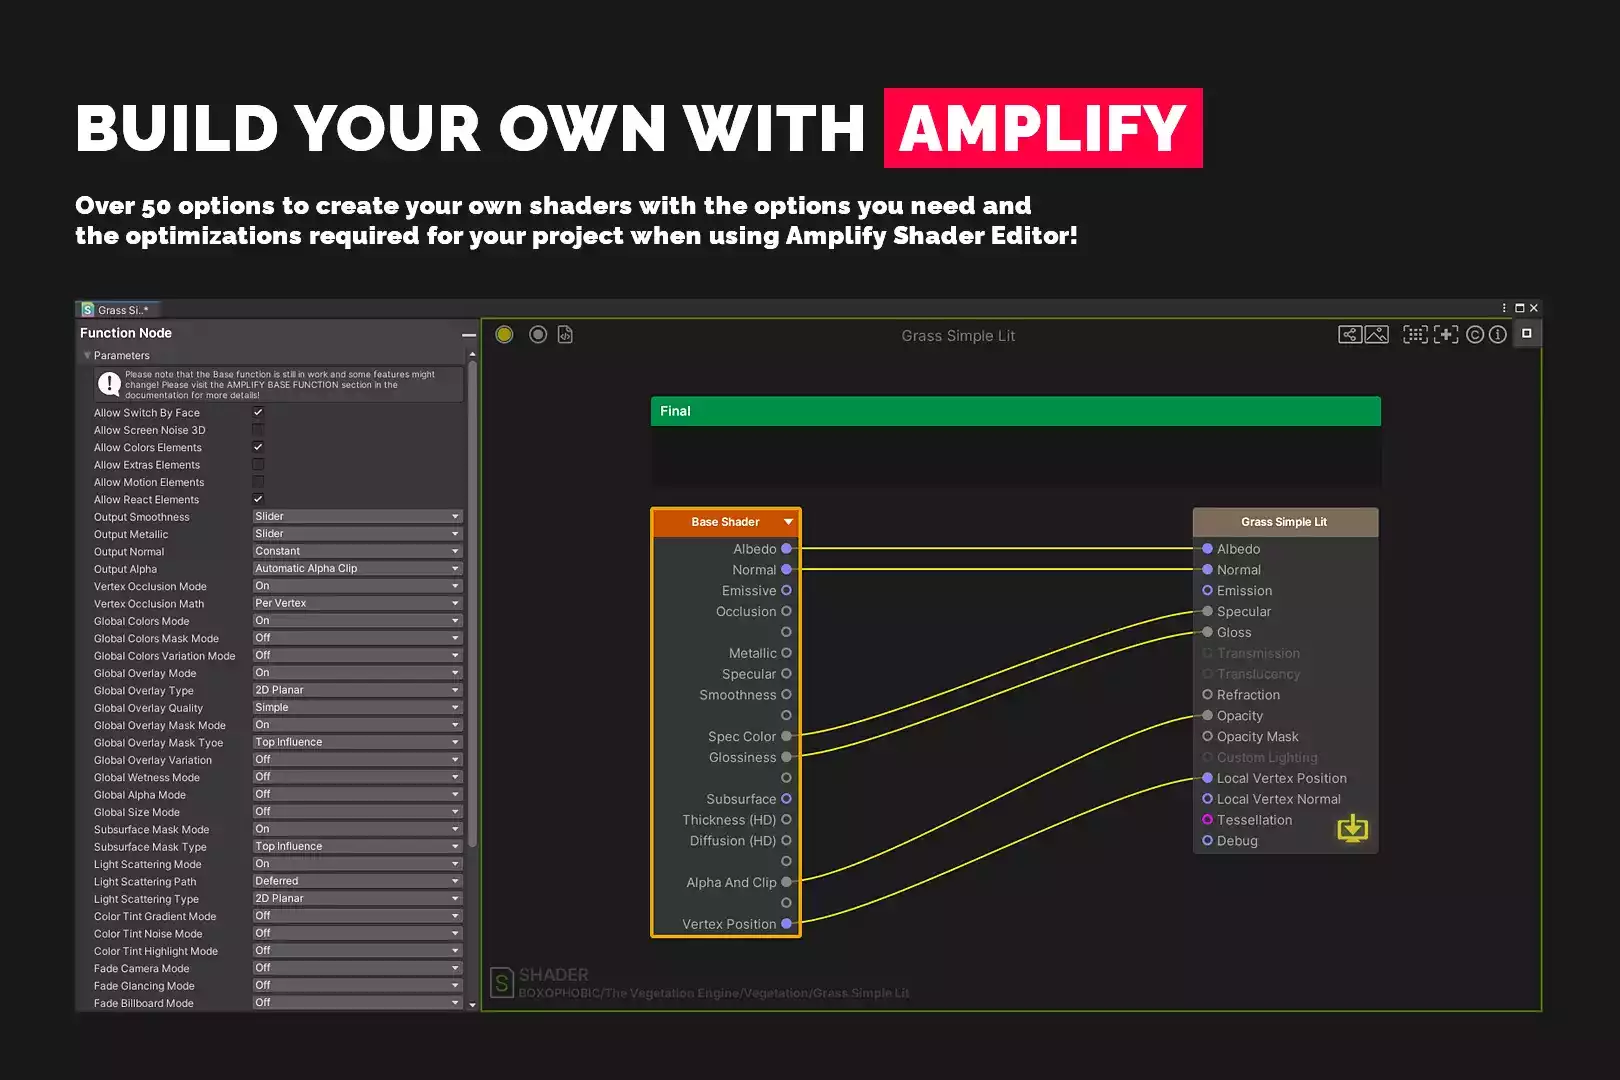Screen dimensions: 1620x1080
Task: Open Subsurface Mask Type dropdown
Action: click(x=357, y=846)
